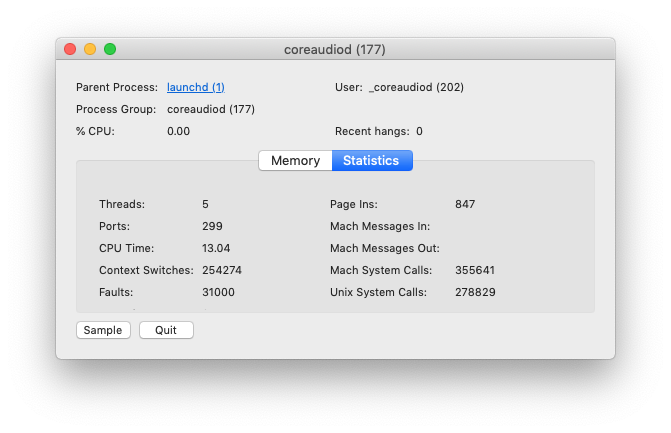Close the coreaudiod window with red button
This screenshot has width=671, height=433.
click(x=70, y=49)
